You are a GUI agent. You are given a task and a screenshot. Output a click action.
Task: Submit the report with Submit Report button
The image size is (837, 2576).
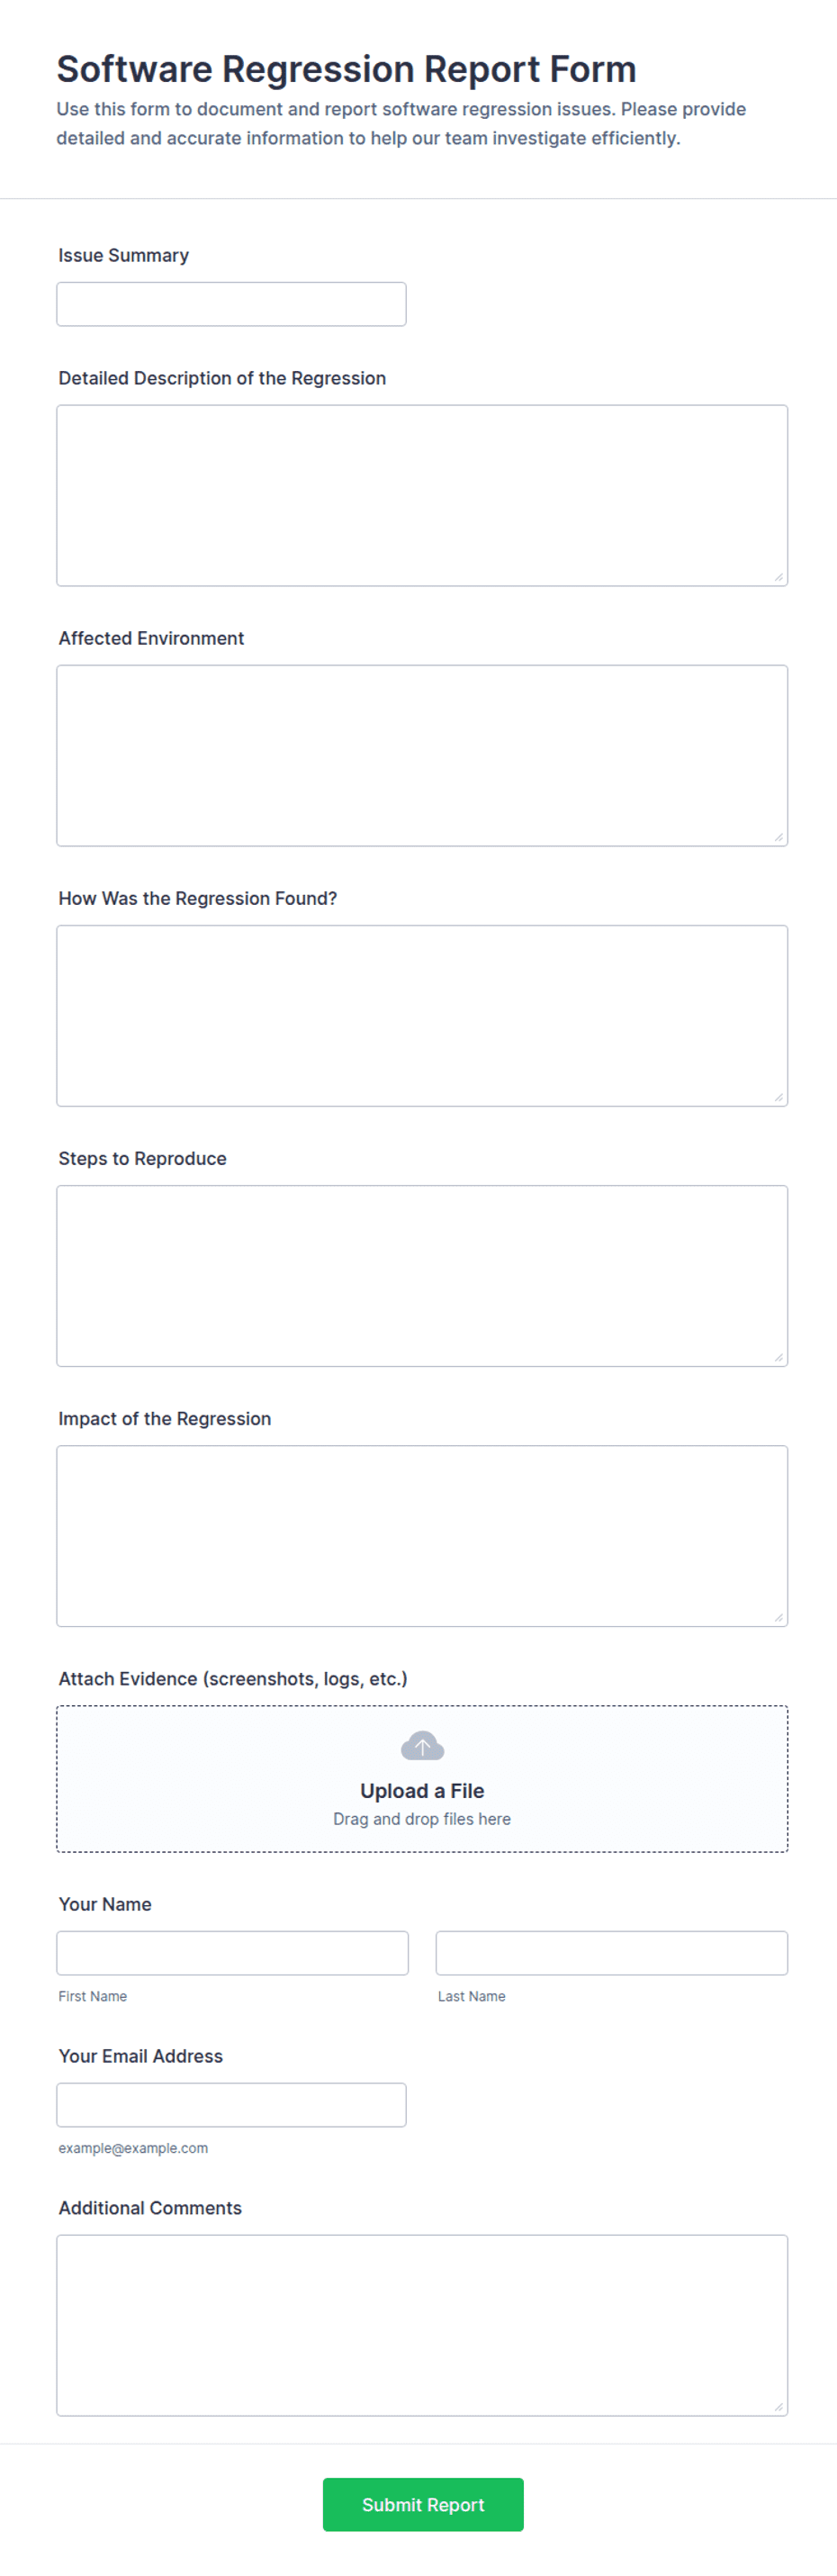[423, 2504]
